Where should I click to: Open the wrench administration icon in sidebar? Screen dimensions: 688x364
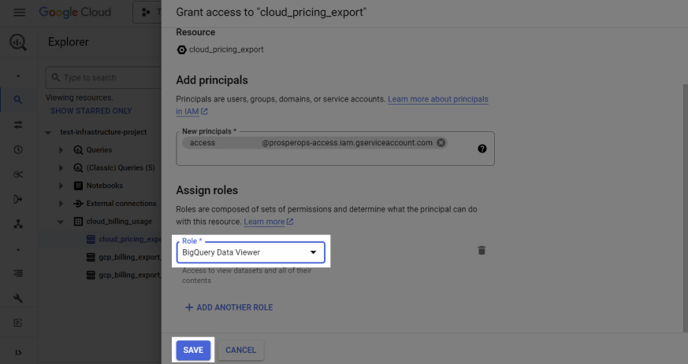[18, 298]
